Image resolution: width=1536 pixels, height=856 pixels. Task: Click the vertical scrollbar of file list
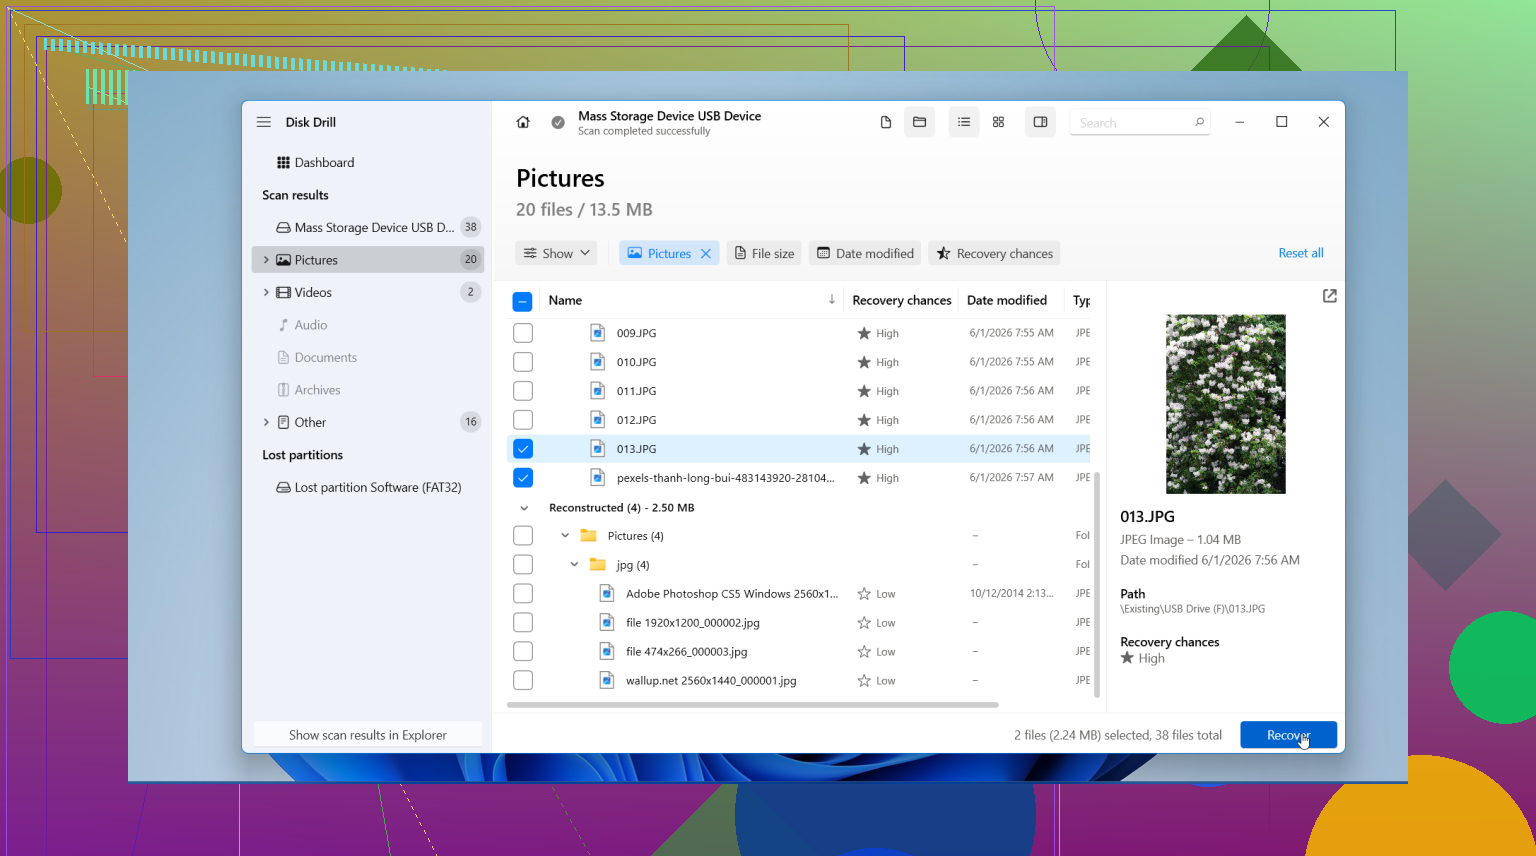click(1097, 585)
